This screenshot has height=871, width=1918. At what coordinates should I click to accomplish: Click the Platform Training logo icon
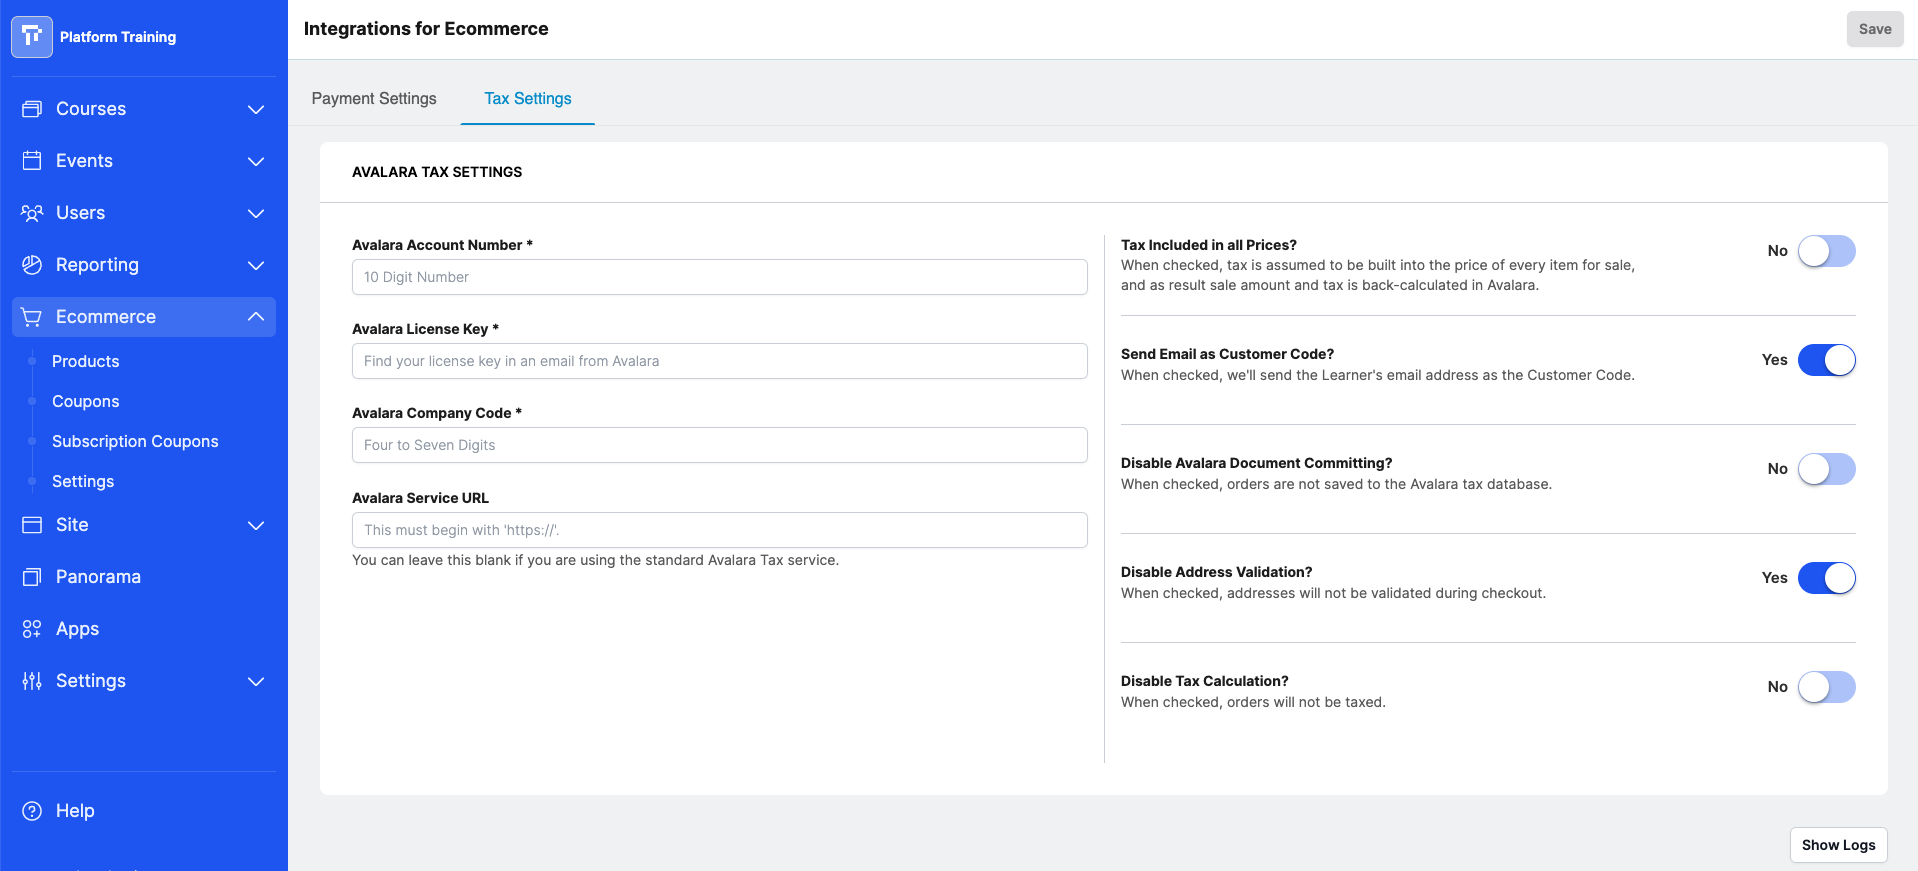coord(32,37)
